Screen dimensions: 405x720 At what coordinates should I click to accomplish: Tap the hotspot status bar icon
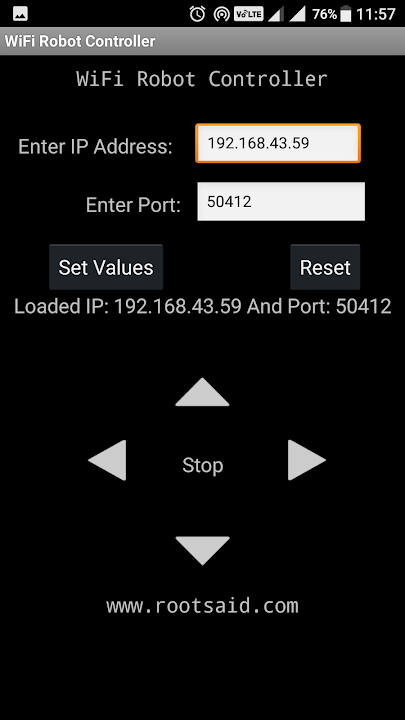(x=222, y=15)
